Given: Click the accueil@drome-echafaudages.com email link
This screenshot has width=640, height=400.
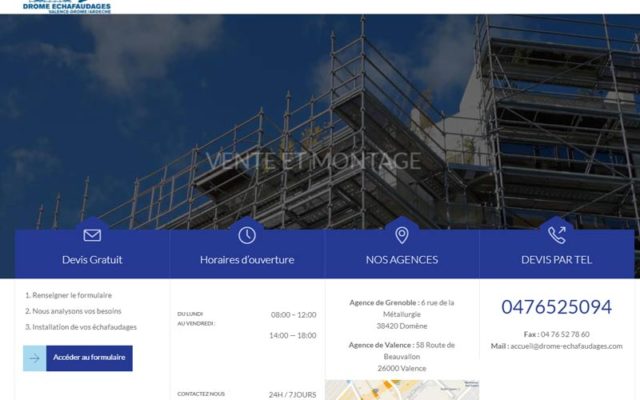Looking at the screenshot, I should pyautogui.click(x=567, y=346).
